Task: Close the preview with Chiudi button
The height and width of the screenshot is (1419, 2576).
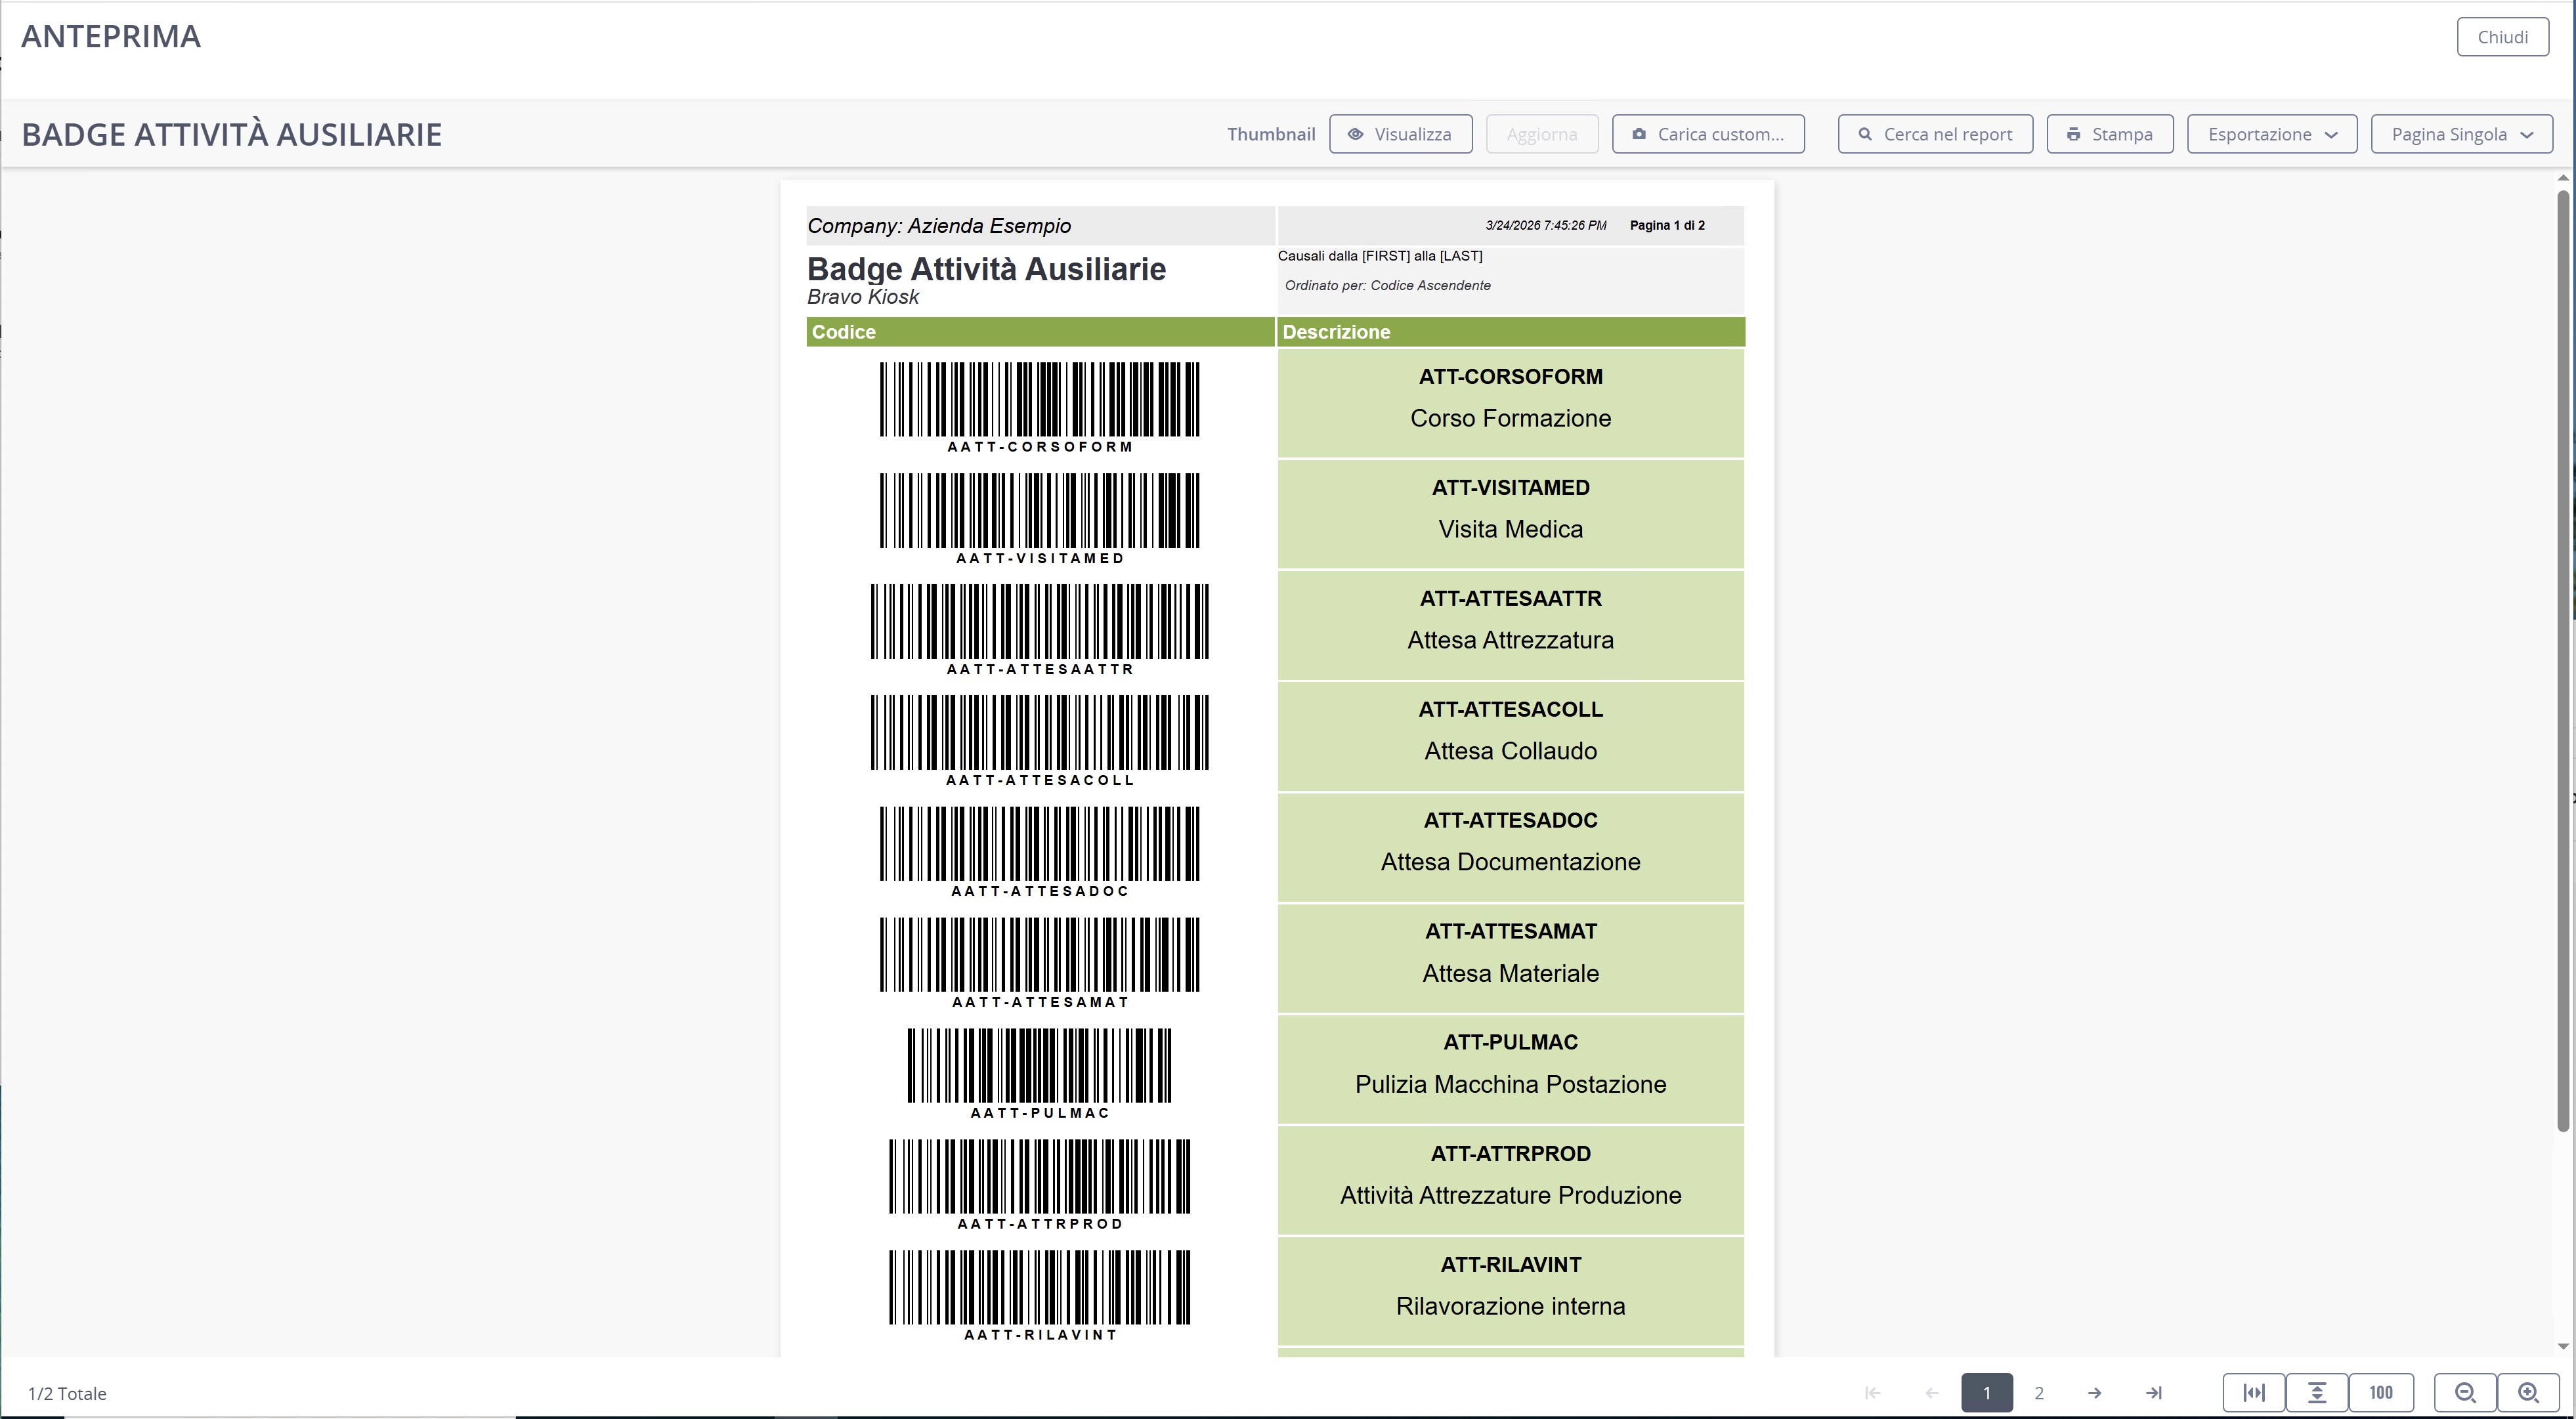Action: point(2502,37)
